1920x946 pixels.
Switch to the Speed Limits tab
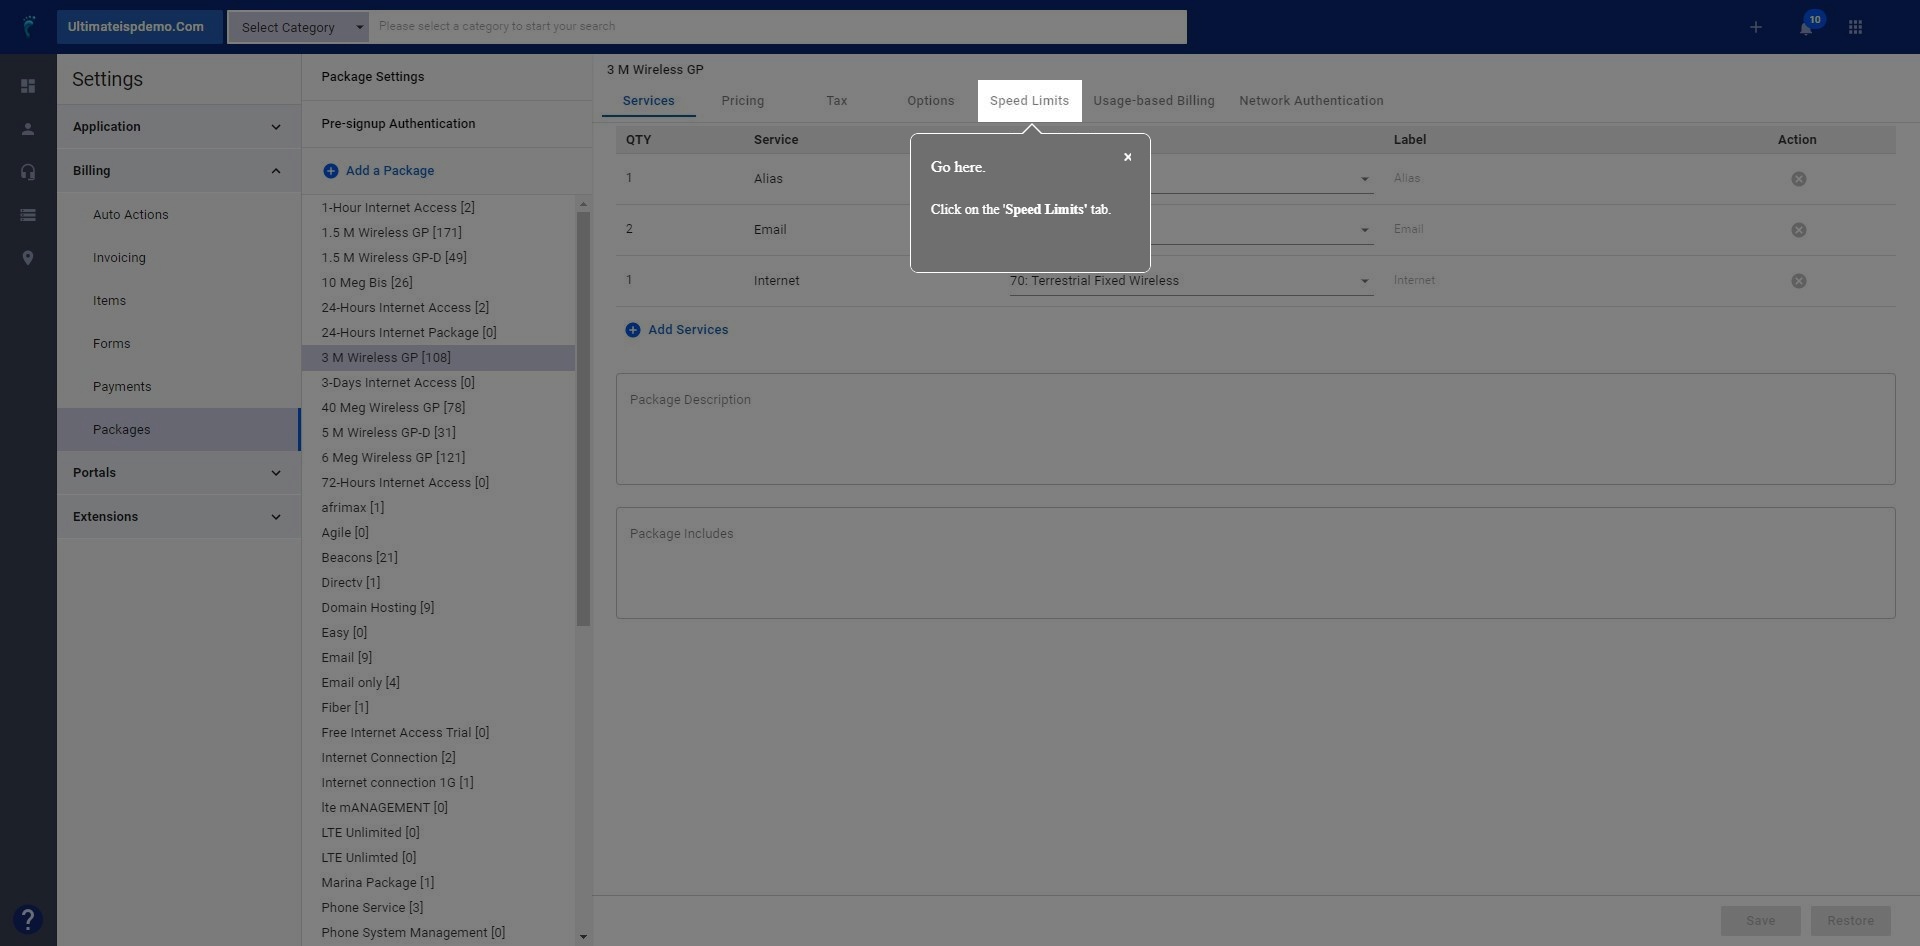[x=1029, y=101]
